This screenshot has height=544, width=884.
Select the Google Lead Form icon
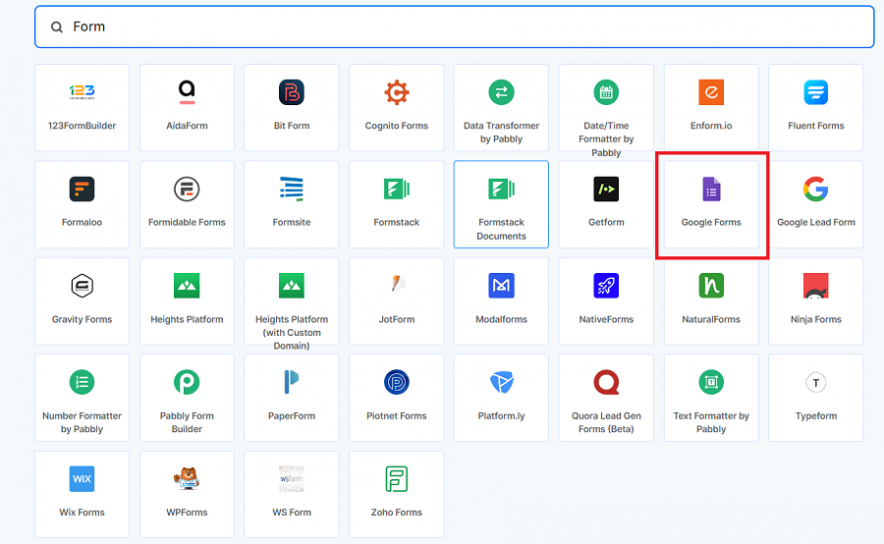pos(816,189)
